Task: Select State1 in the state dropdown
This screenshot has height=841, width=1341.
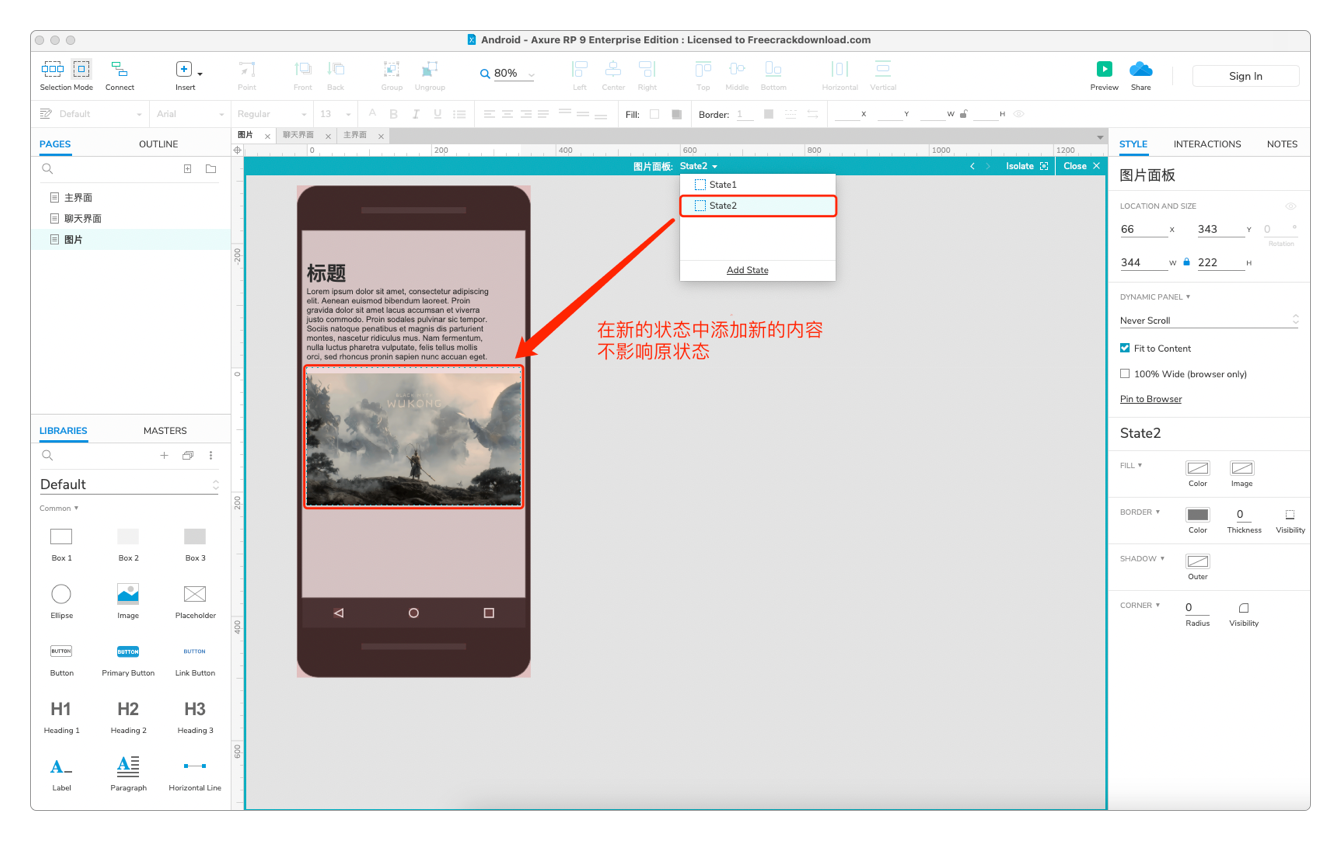Action: click(757, 185)
